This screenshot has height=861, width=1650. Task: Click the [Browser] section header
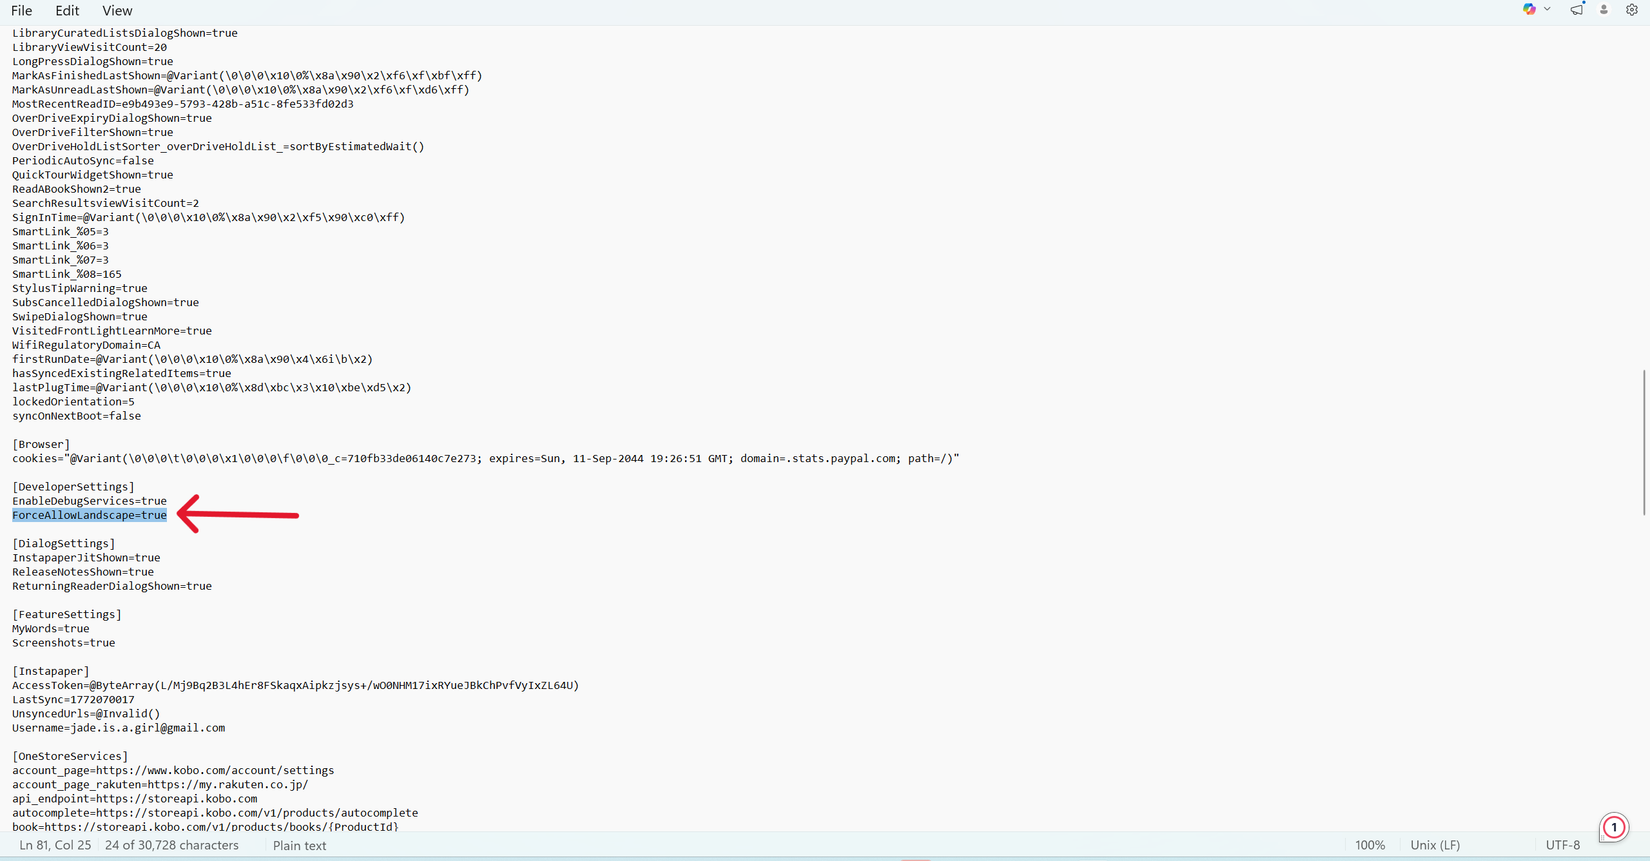pos(41,444)
